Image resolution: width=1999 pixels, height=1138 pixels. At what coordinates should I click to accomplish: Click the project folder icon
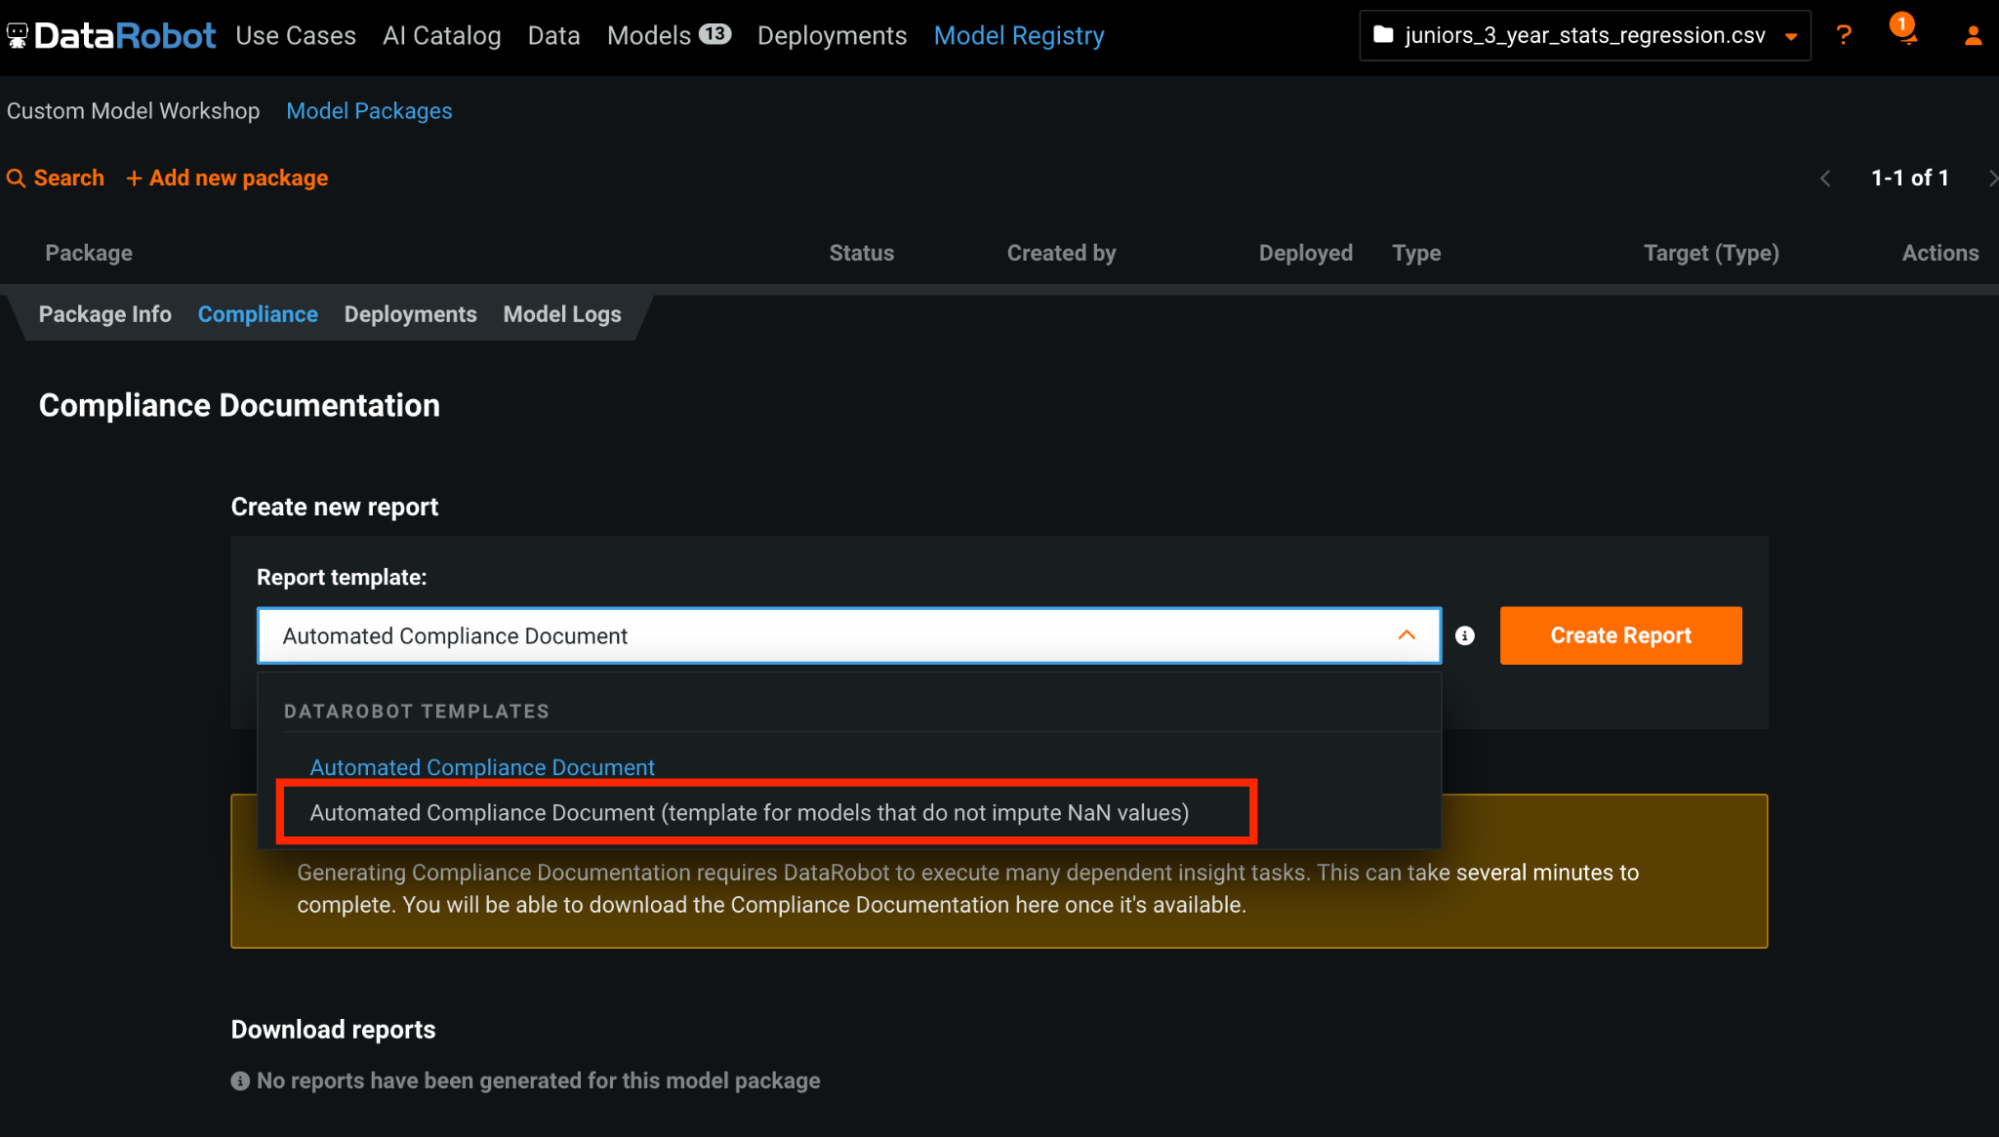tap(1383, 35)
